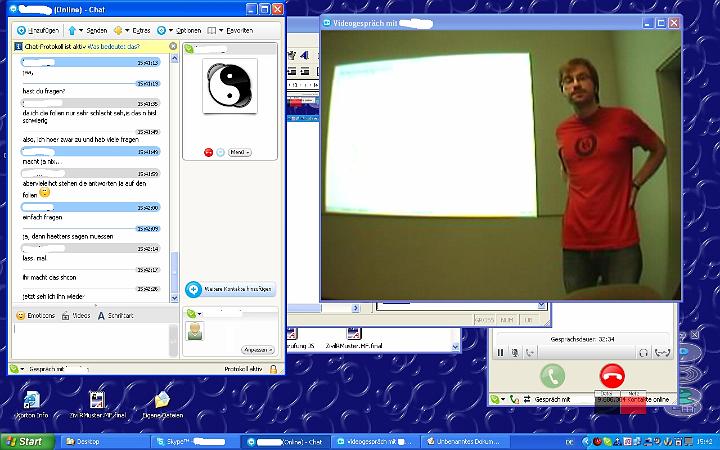The image size is (720, 450).
Task: Click light blue chat icon under avatar
Action: click(x=220, y=152)
